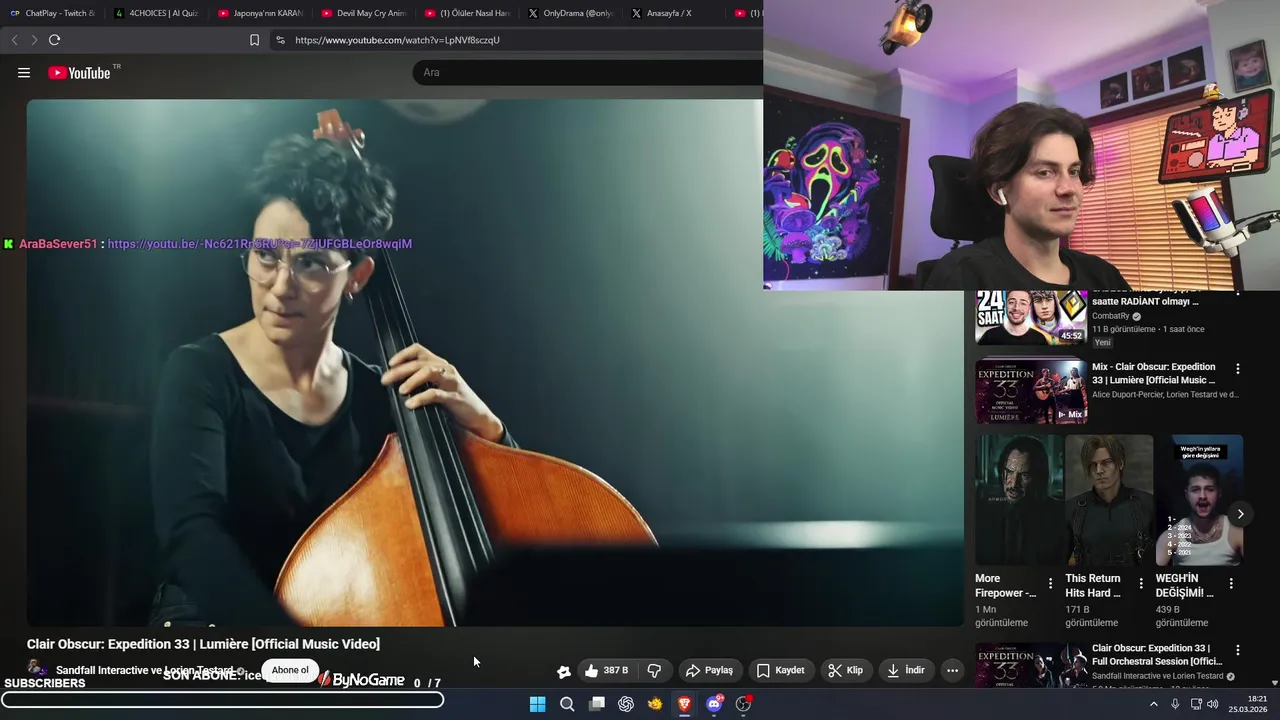The image size is (1280, 720).
Task: Click the Klip scissors button
Action: (x=846, y=670)
